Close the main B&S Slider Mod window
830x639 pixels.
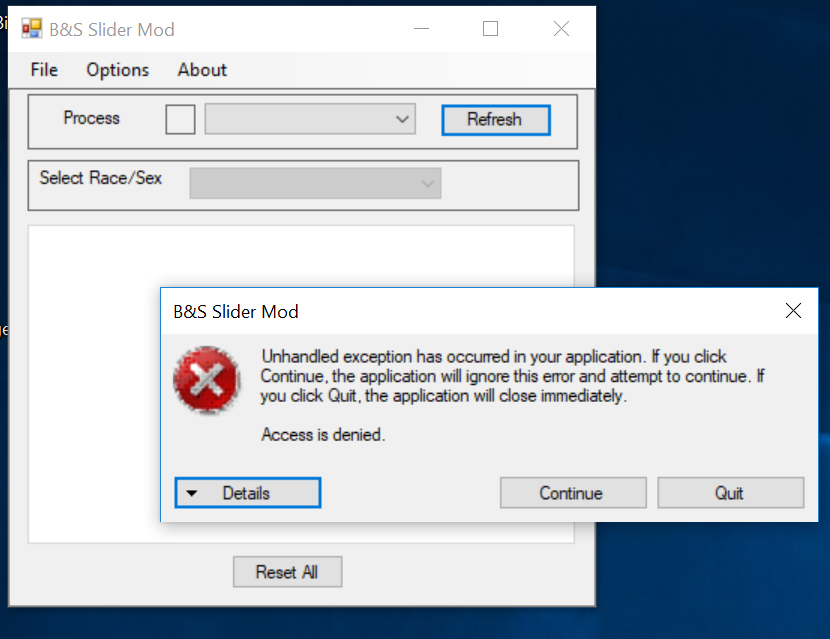pos(561,29)
